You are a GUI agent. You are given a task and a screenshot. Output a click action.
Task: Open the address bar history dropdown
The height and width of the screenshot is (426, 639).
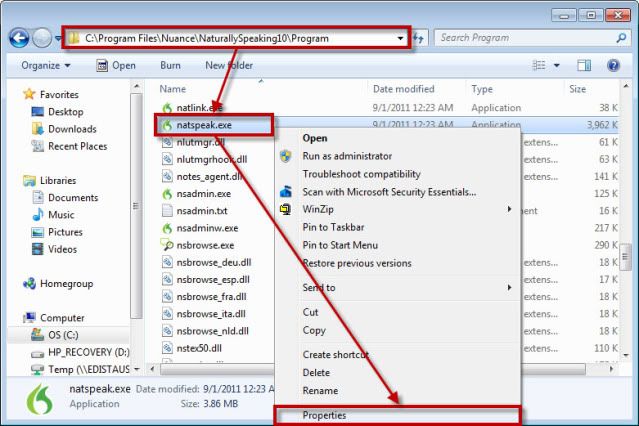tap(400, 38)
